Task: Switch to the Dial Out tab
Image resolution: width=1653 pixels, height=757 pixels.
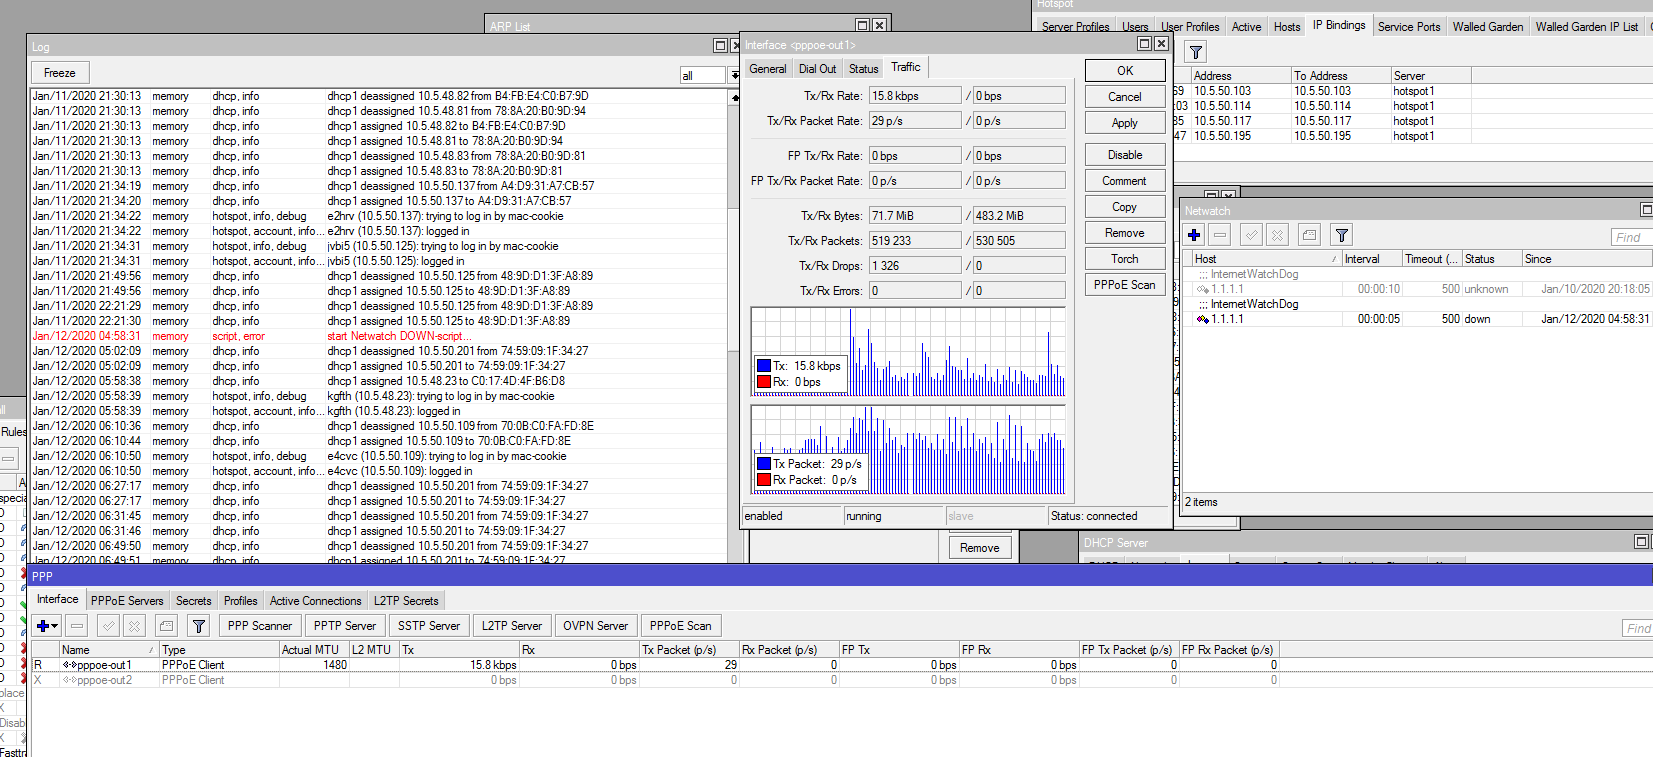Action: click(x=817, y=69)
